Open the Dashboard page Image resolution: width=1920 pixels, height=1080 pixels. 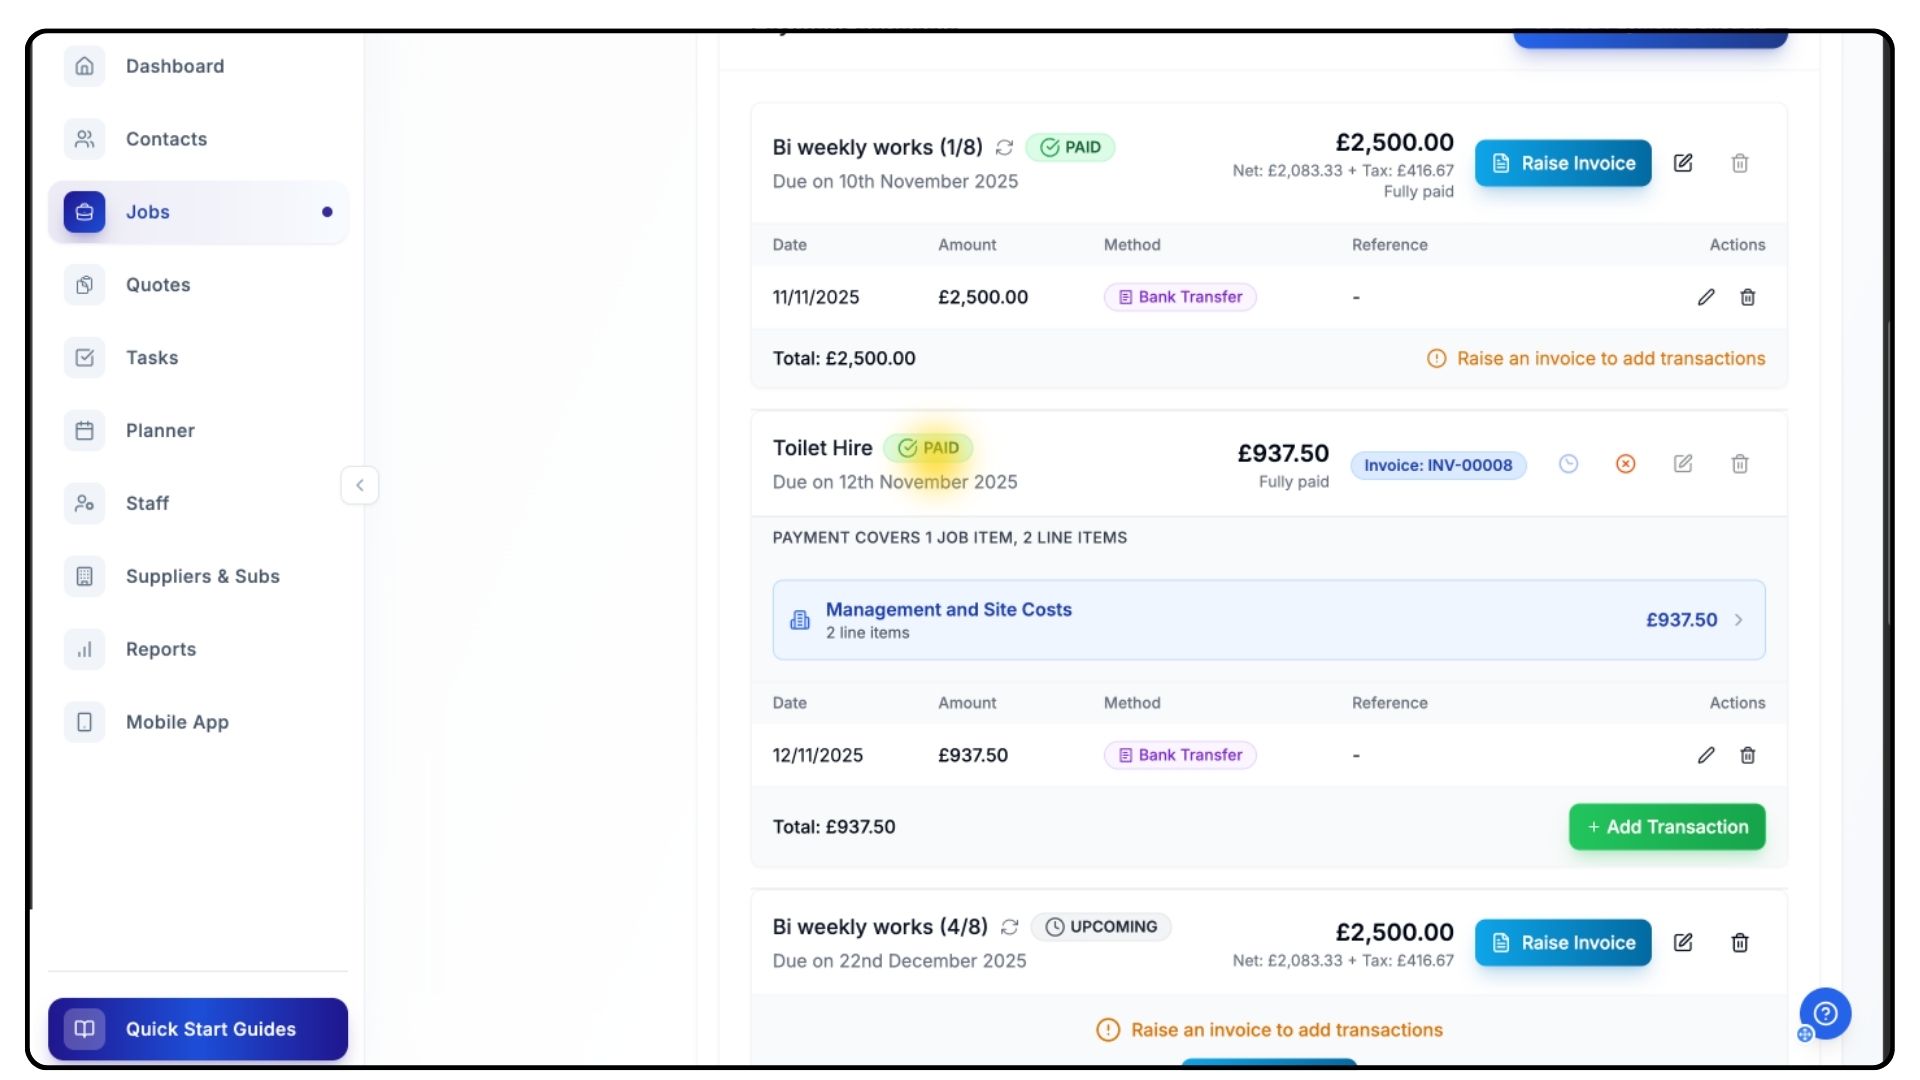(175, 66)
